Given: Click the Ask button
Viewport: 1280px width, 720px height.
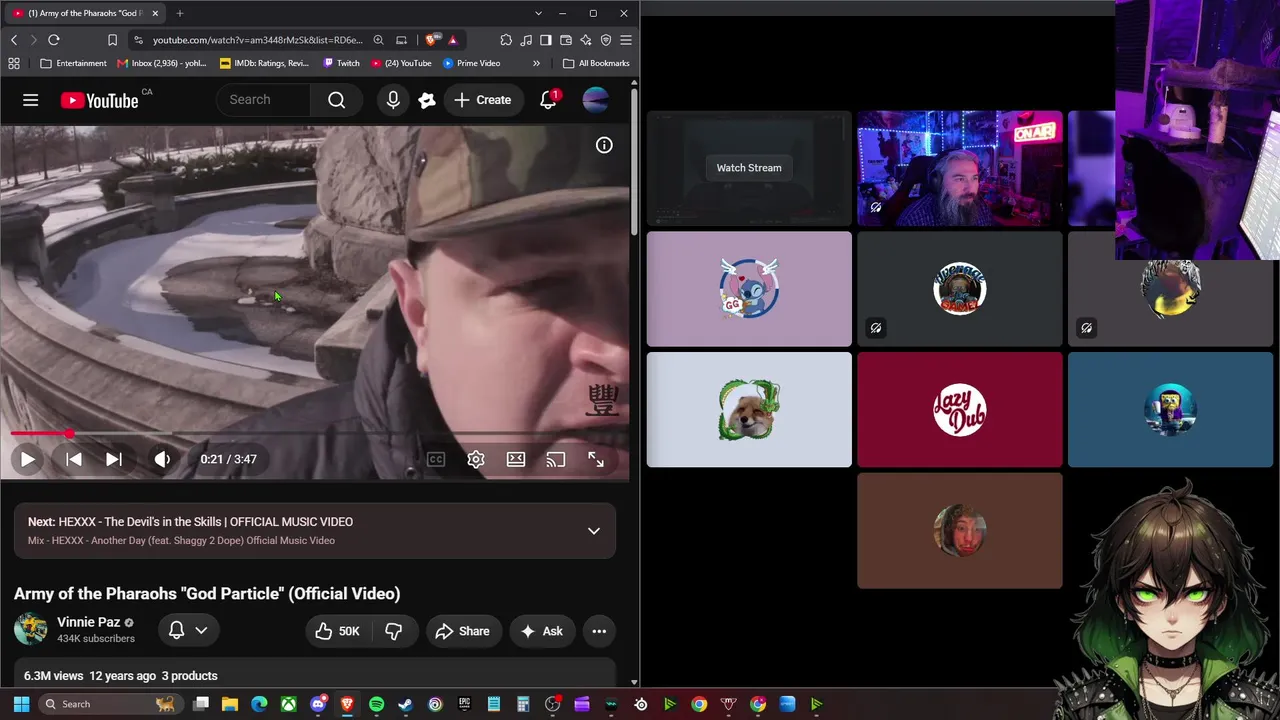Looking at the screenshot, I should 542,631.
